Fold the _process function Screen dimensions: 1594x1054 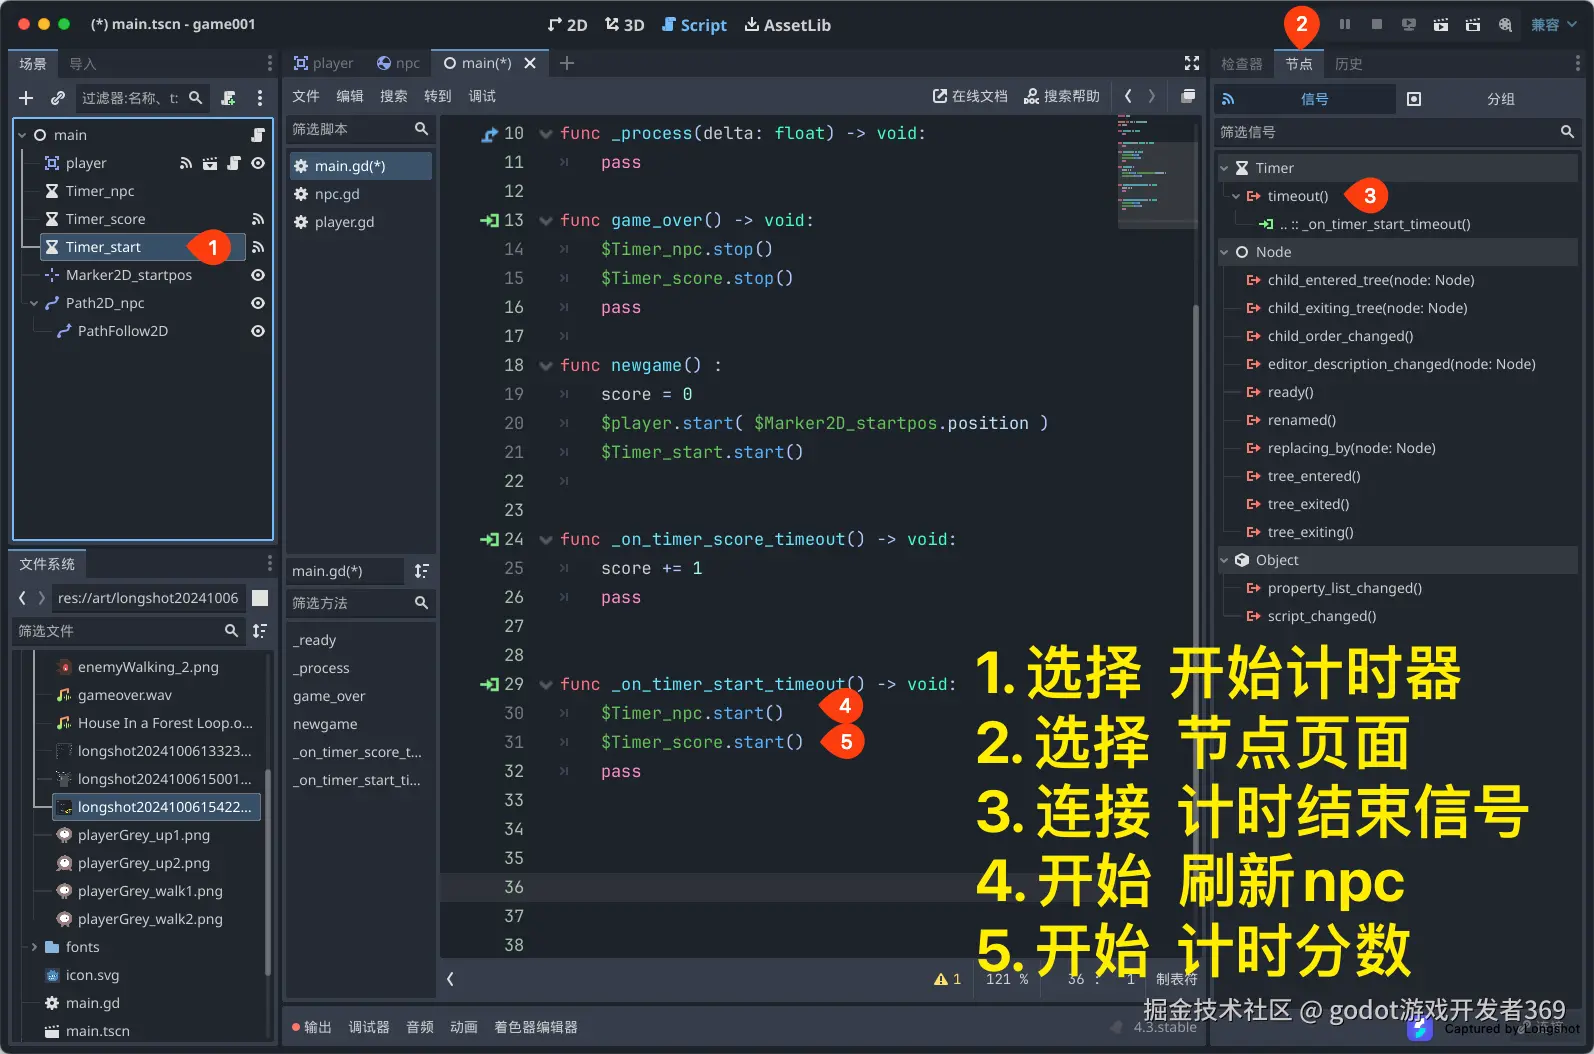point(546,134)
